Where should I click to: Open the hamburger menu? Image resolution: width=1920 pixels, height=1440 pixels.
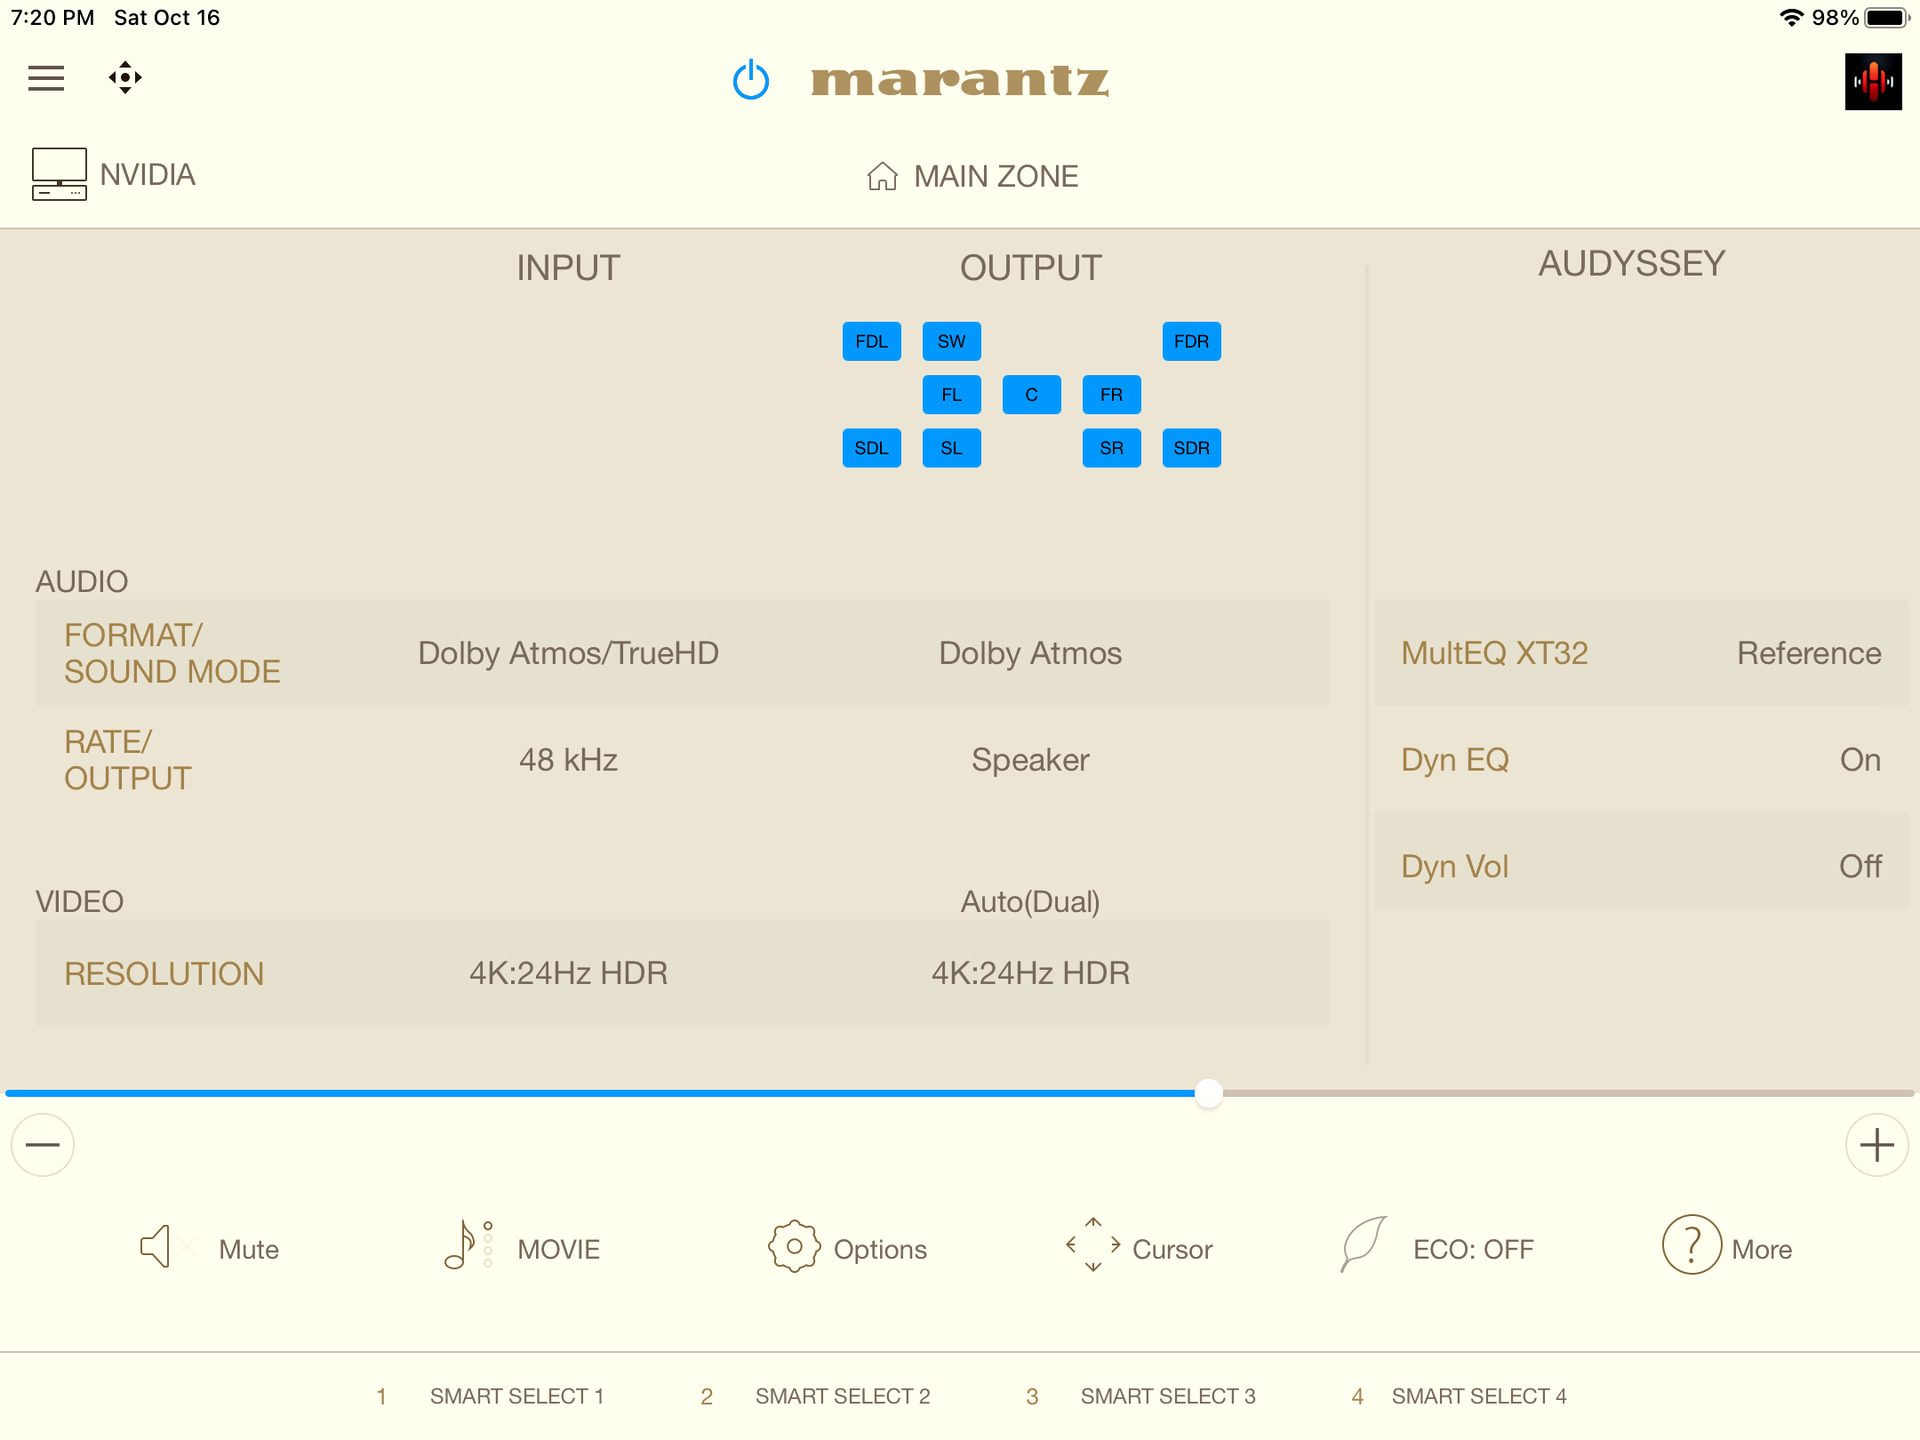pos(46,78)
